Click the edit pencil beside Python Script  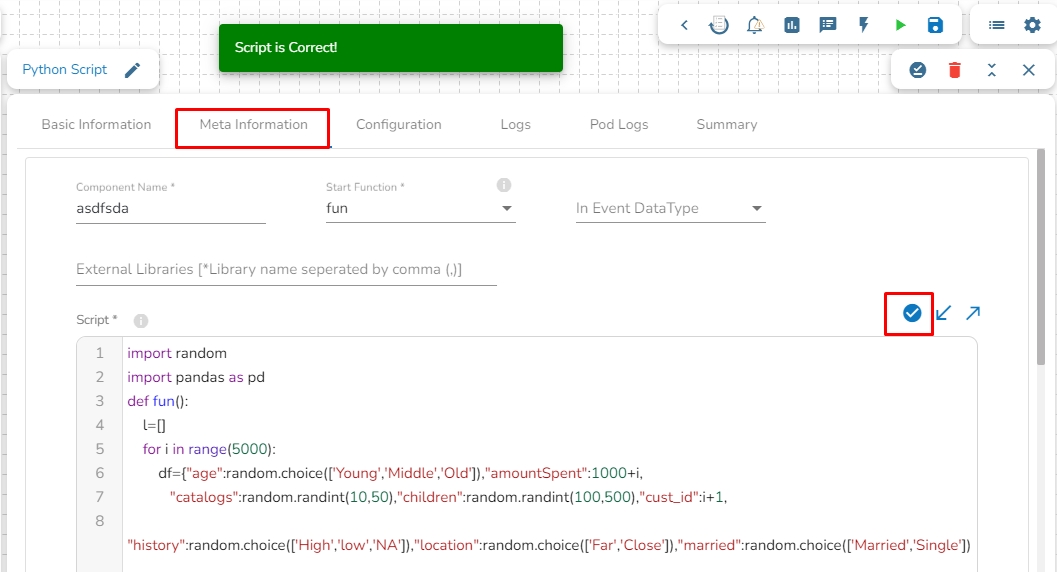tap(132, 70)
